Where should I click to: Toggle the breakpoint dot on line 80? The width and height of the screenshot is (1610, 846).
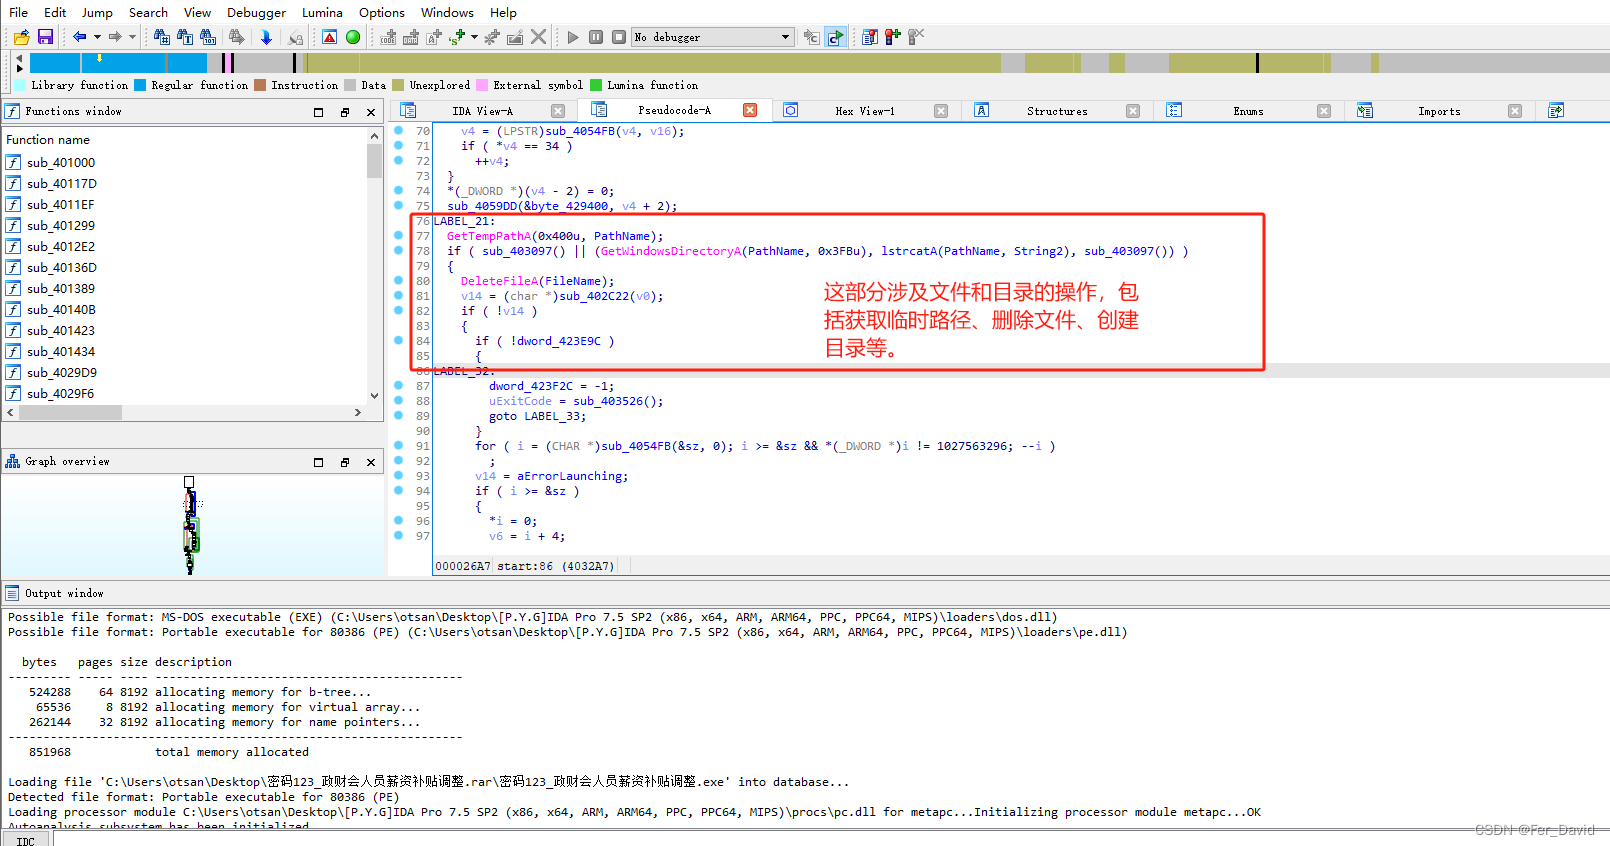click(398, 281)
